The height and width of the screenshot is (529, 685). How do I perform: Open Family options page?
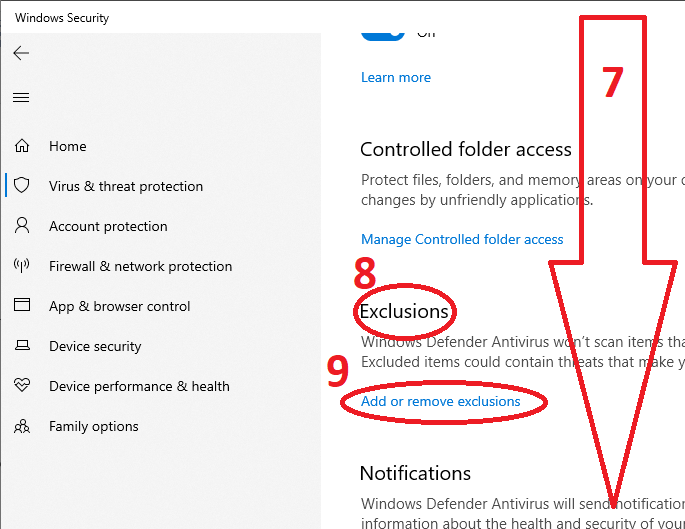94,426
